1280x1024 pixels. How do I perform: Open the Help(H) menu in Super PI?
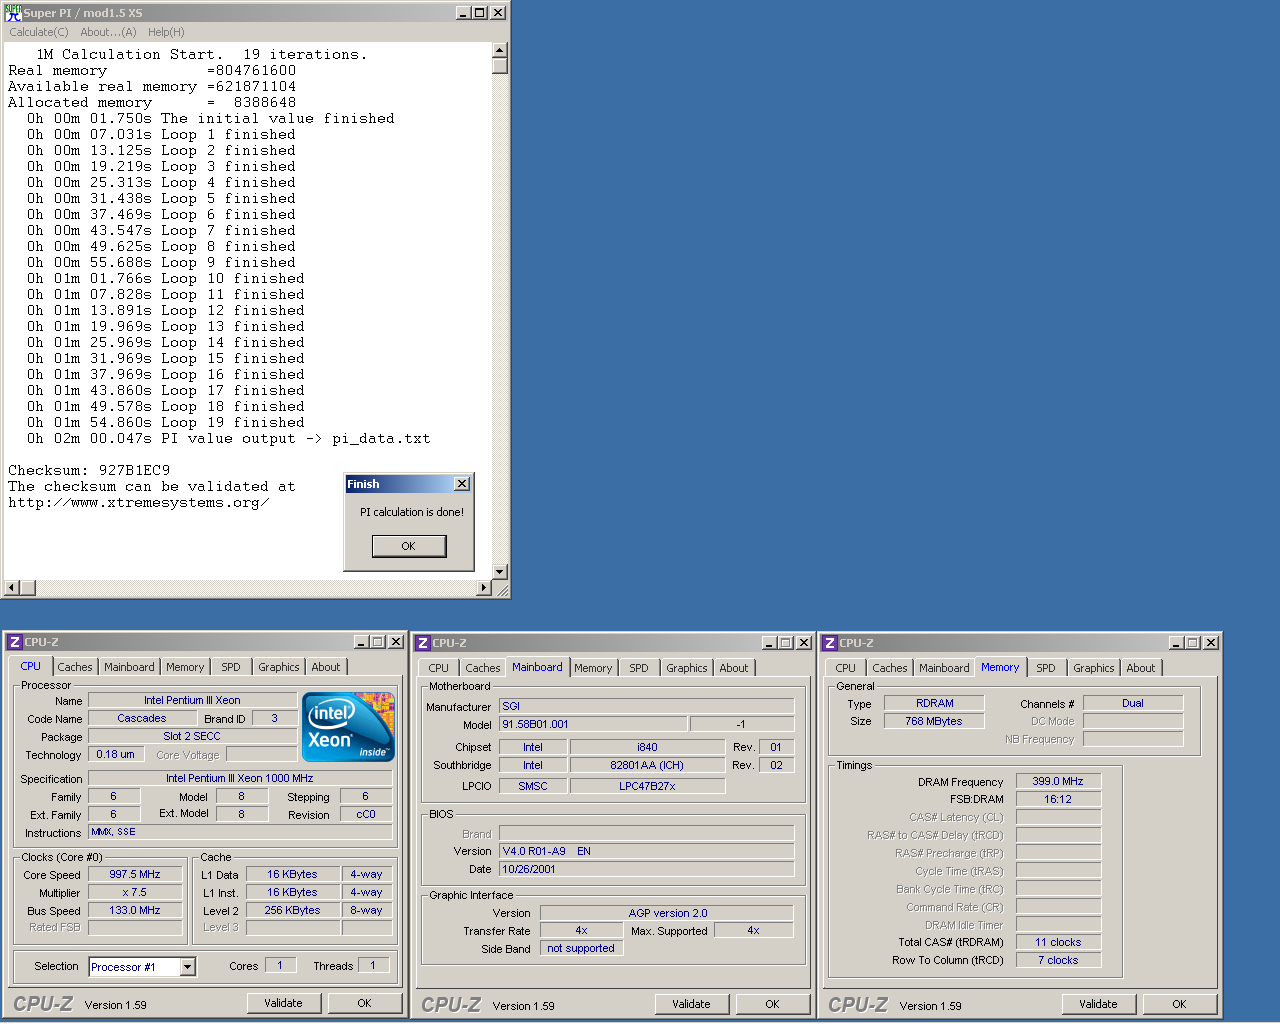point(166,32)
